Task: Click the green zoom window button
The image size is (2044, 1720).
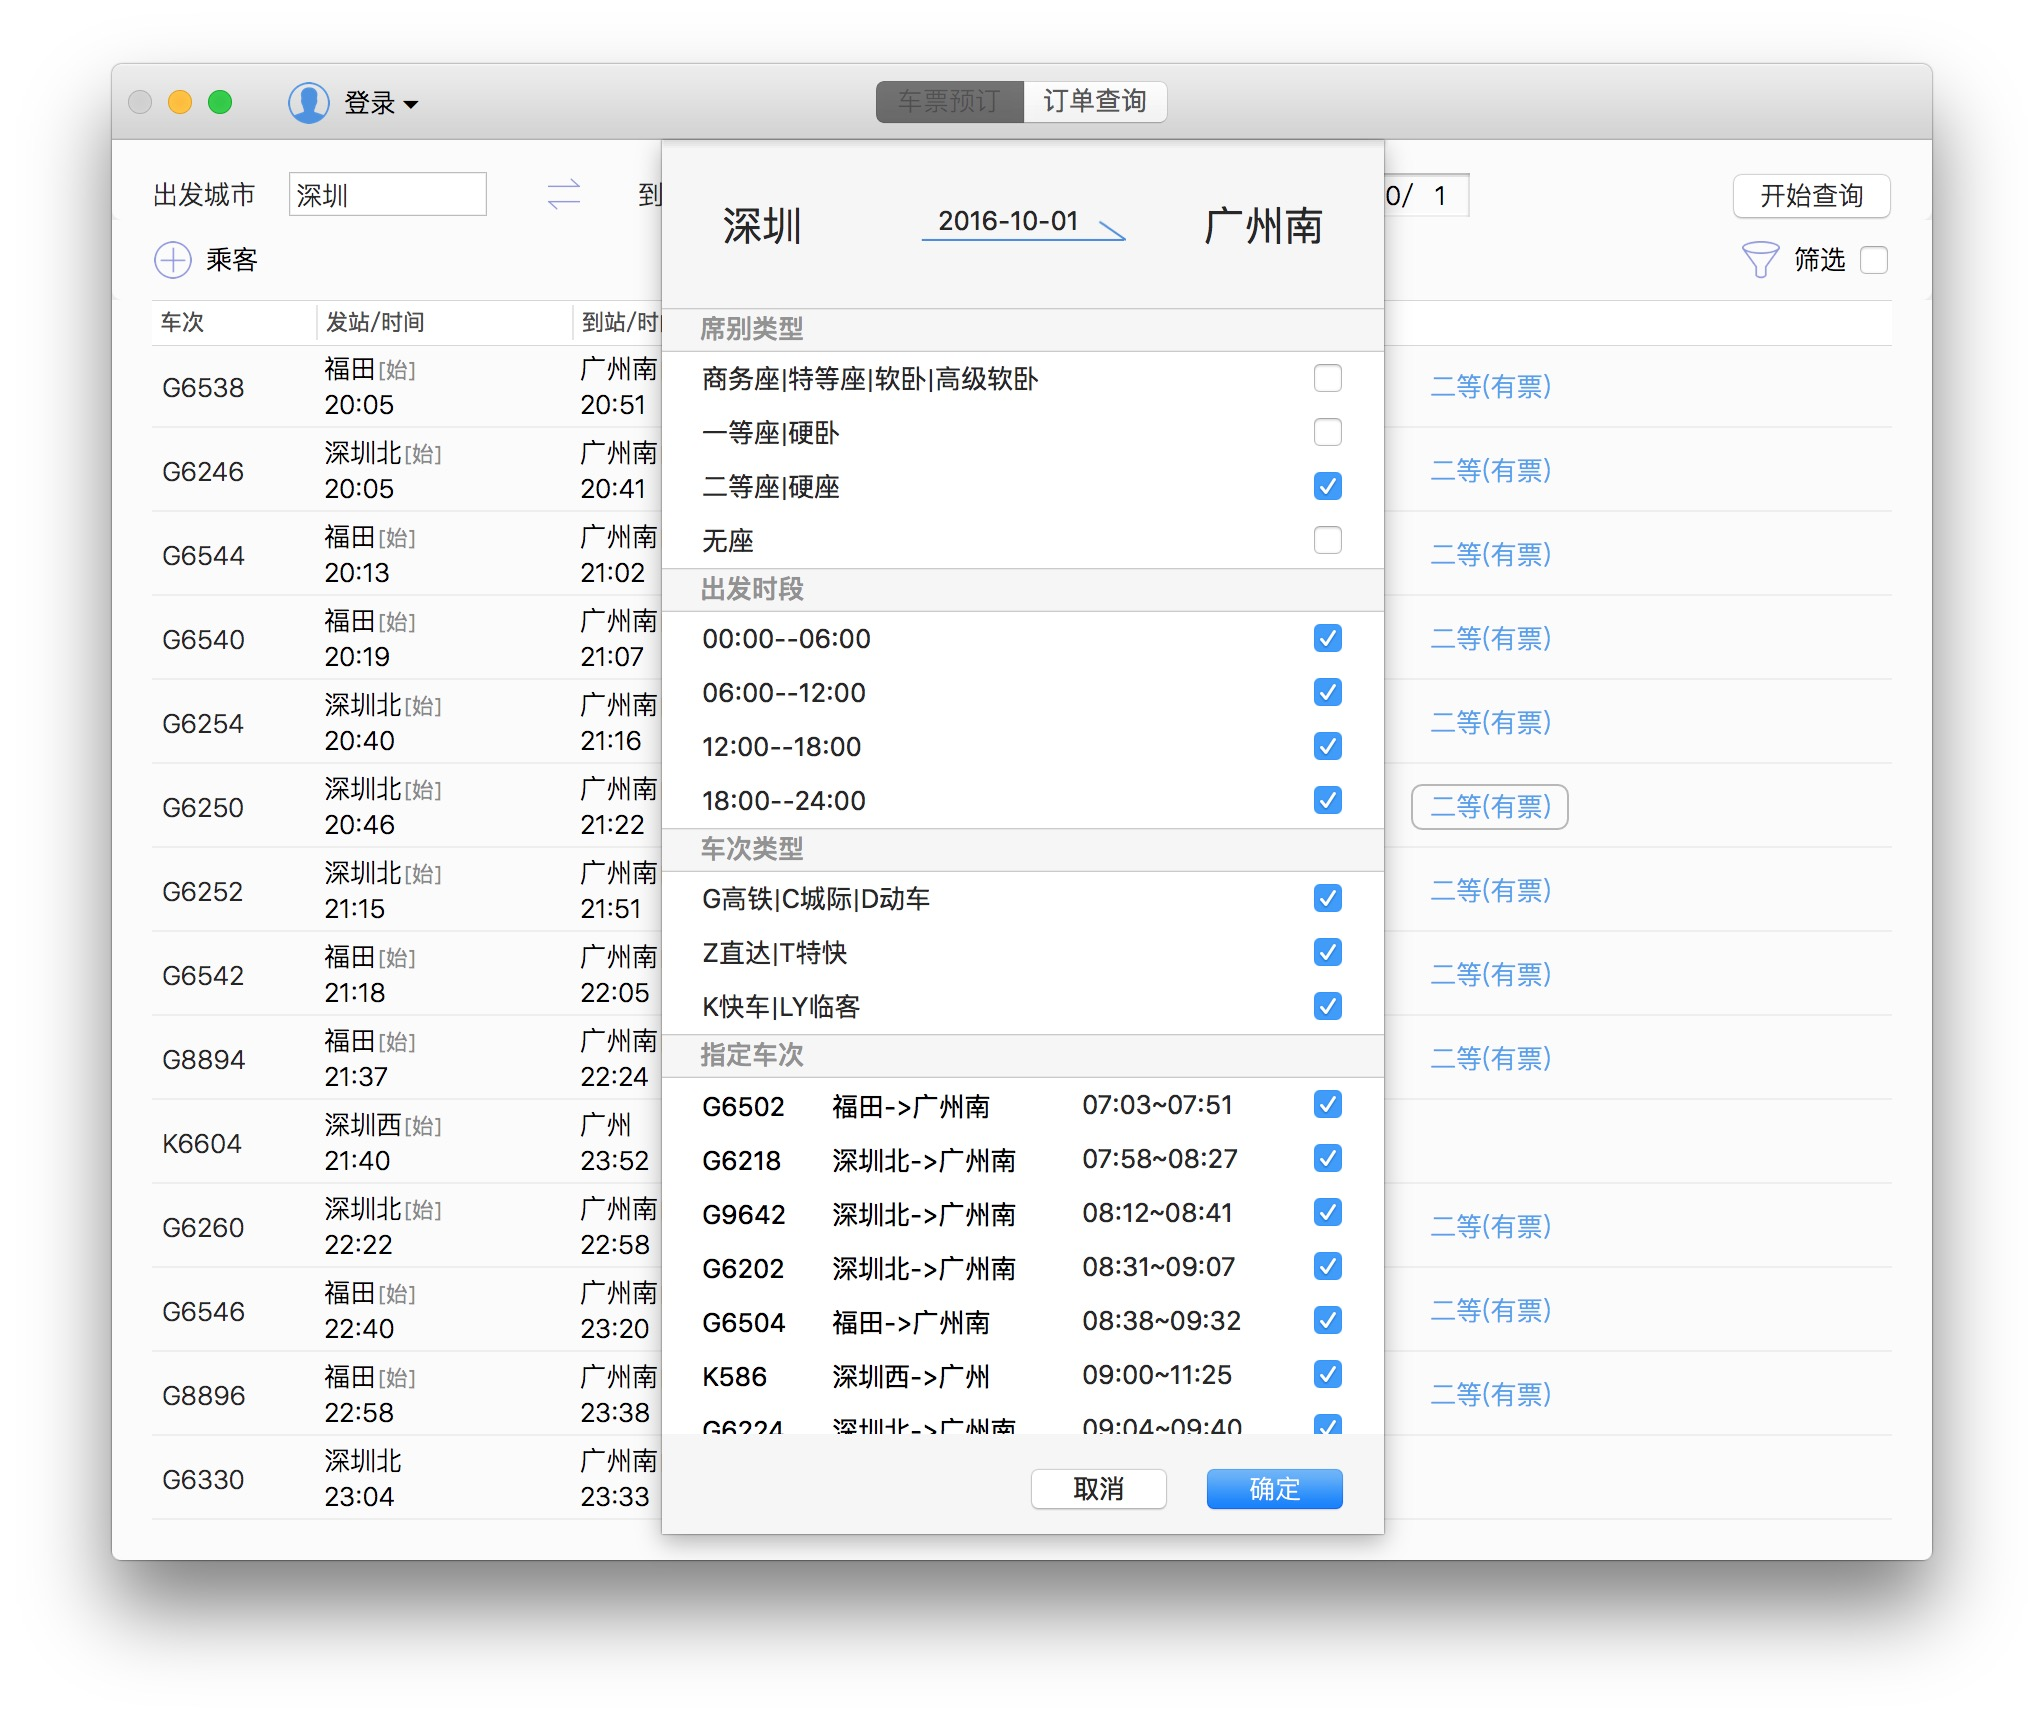Action: tap(220, 102)
